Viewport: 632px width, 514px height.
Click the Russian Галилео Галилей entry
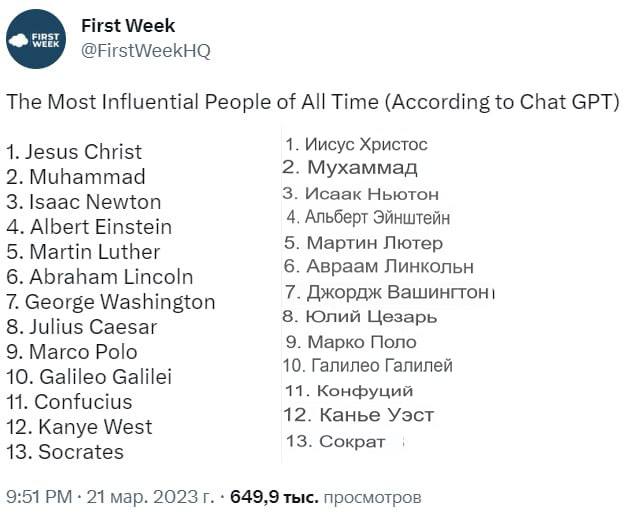coord(368,365)
